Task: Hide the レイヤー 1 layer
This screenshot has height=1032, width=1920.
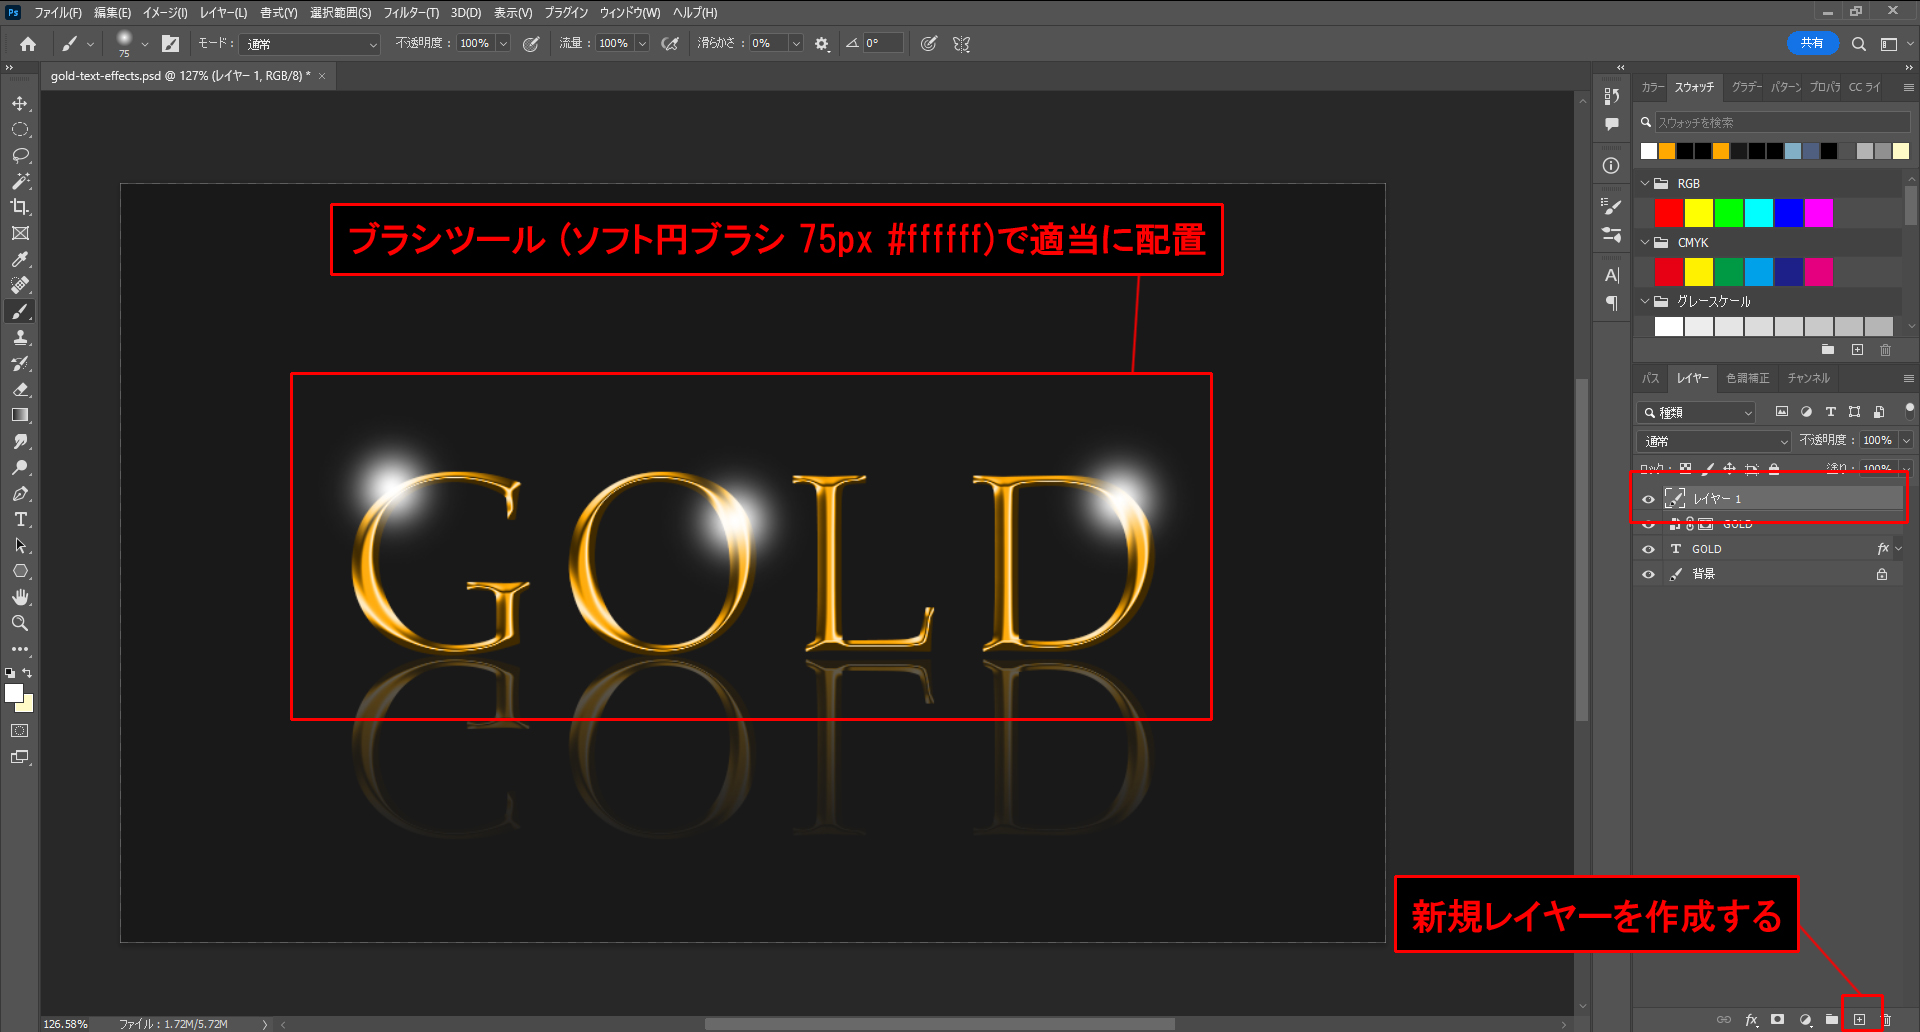Action: 1649,499
